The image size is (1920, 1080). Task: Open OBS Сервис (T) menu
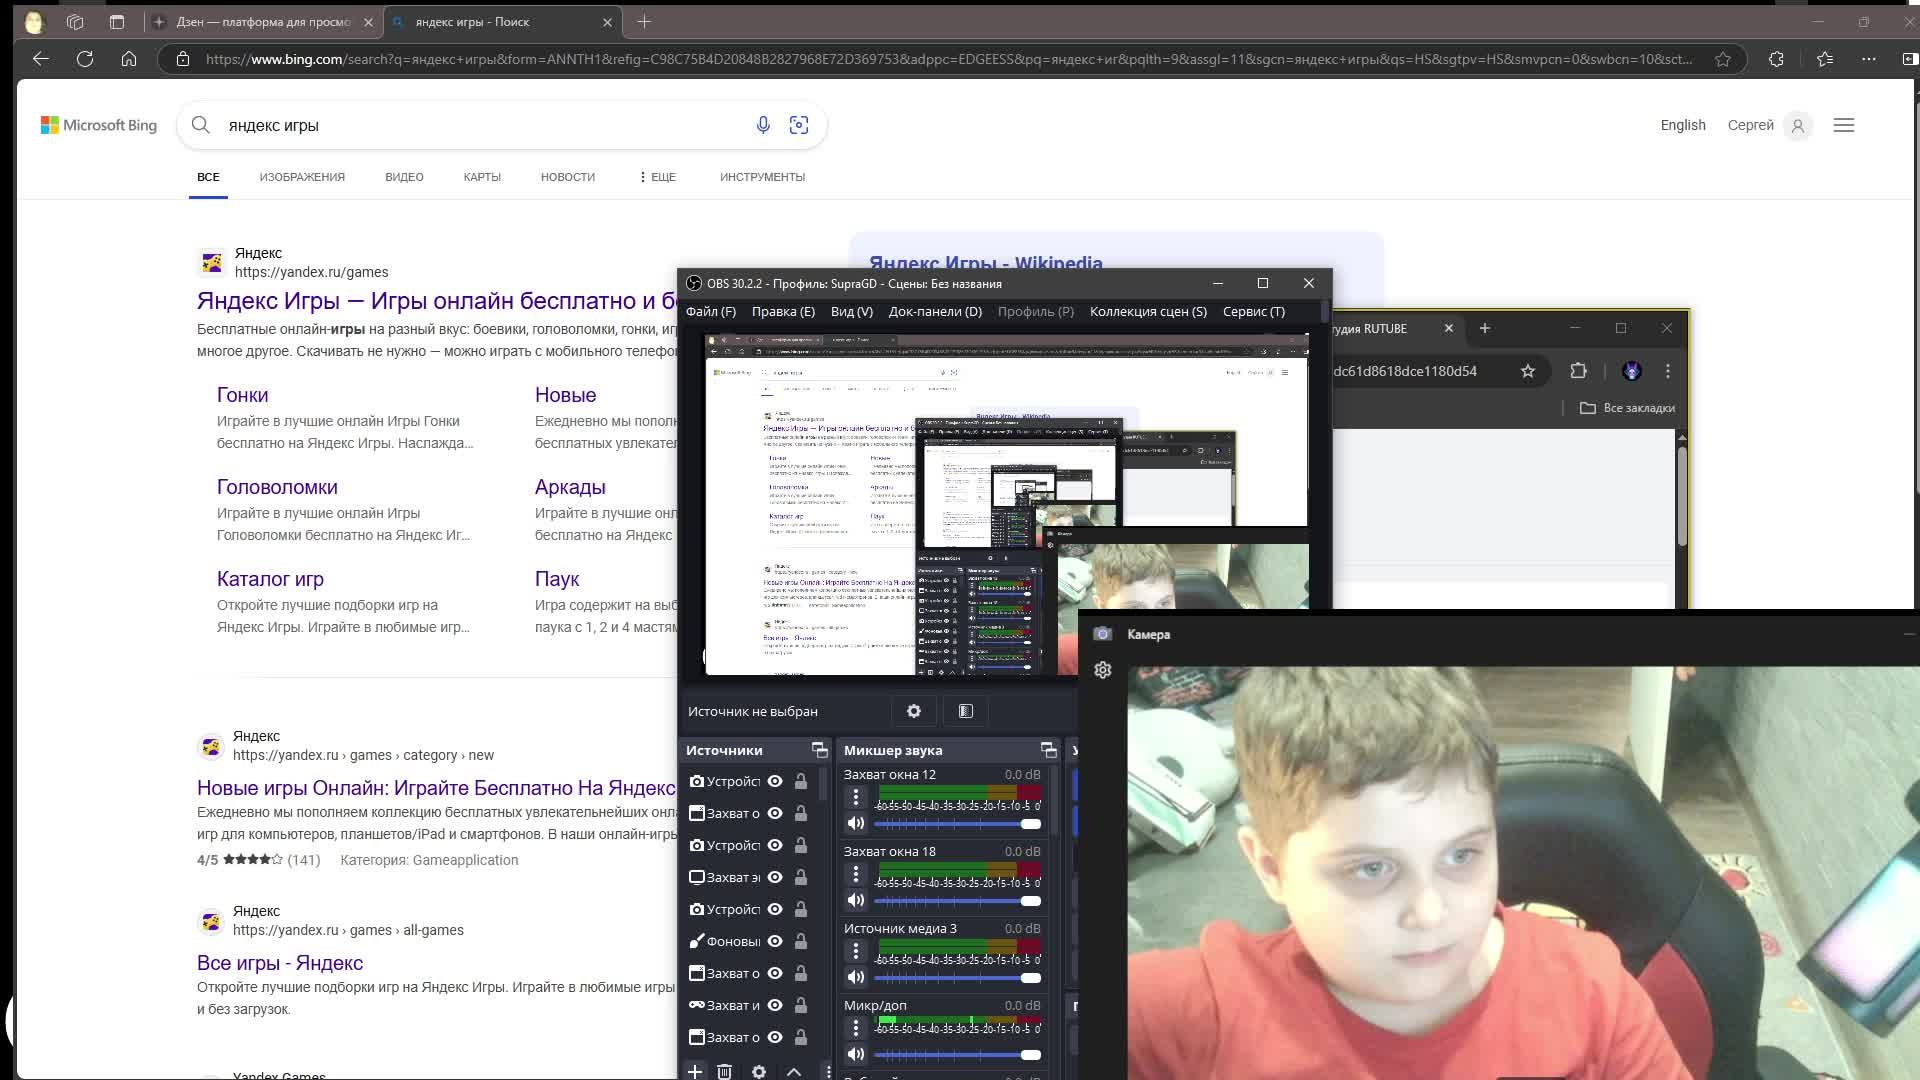(x=1254, y=311)
